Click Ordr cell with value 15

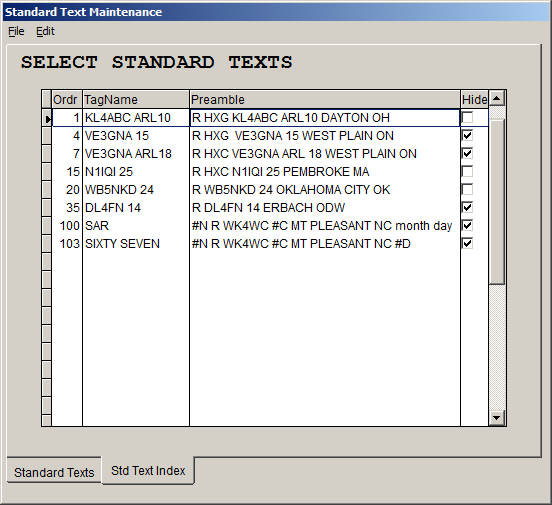point(67,172)
